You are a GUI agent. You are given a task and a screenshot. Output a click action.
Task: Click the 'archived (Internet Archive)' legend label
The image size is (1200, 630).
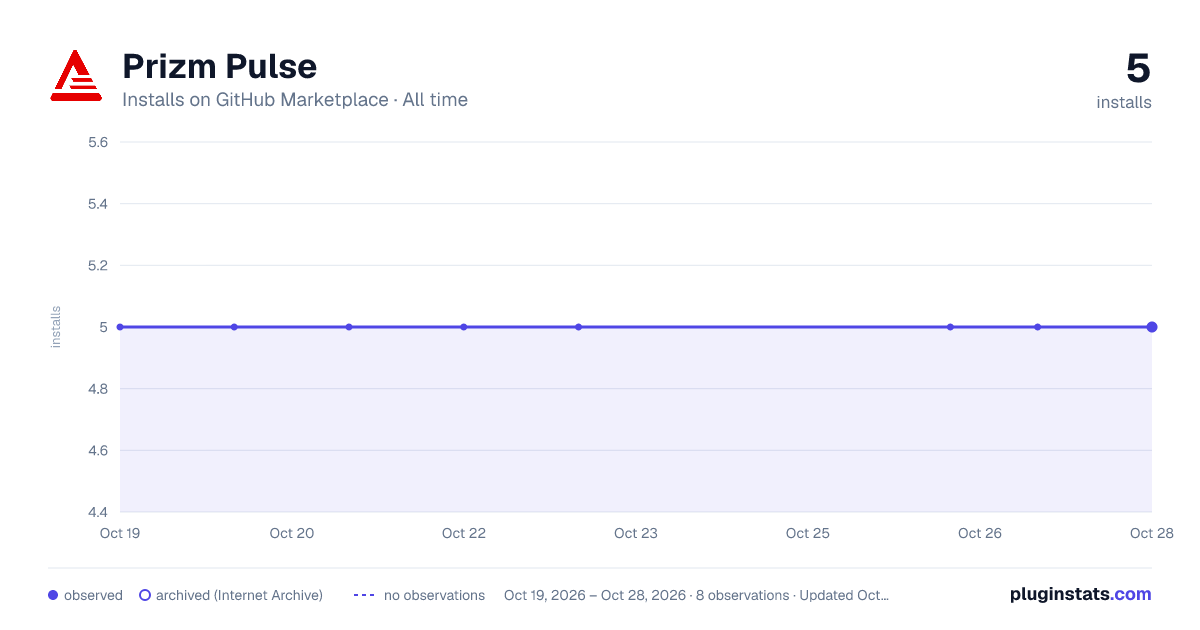click(239, 595)
